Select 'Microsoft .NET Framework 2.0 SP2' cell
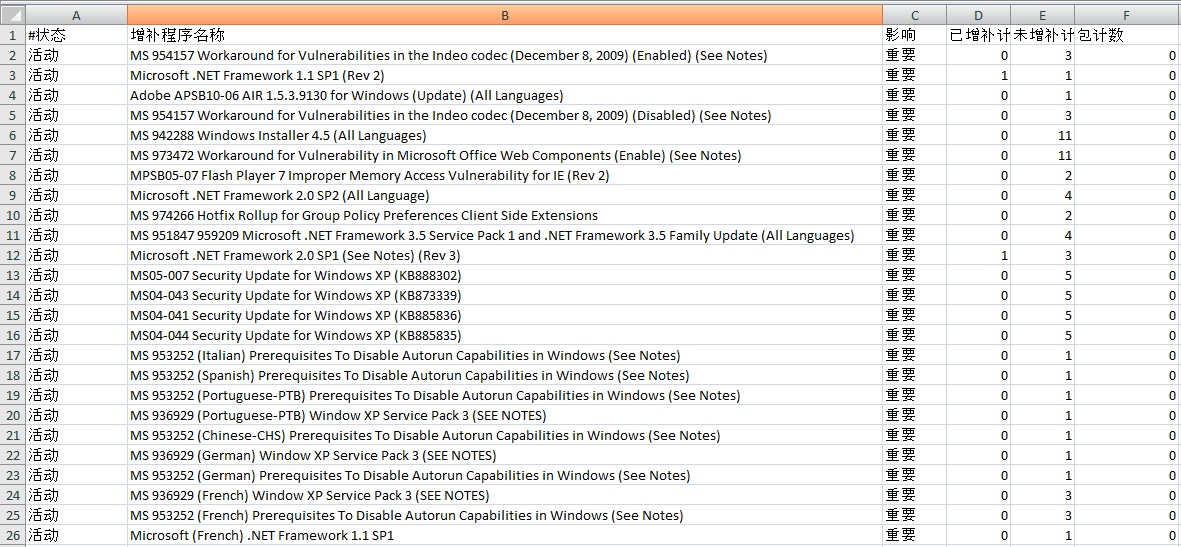Viewport: 1181px width, 547px height. [x=505, y=195]
